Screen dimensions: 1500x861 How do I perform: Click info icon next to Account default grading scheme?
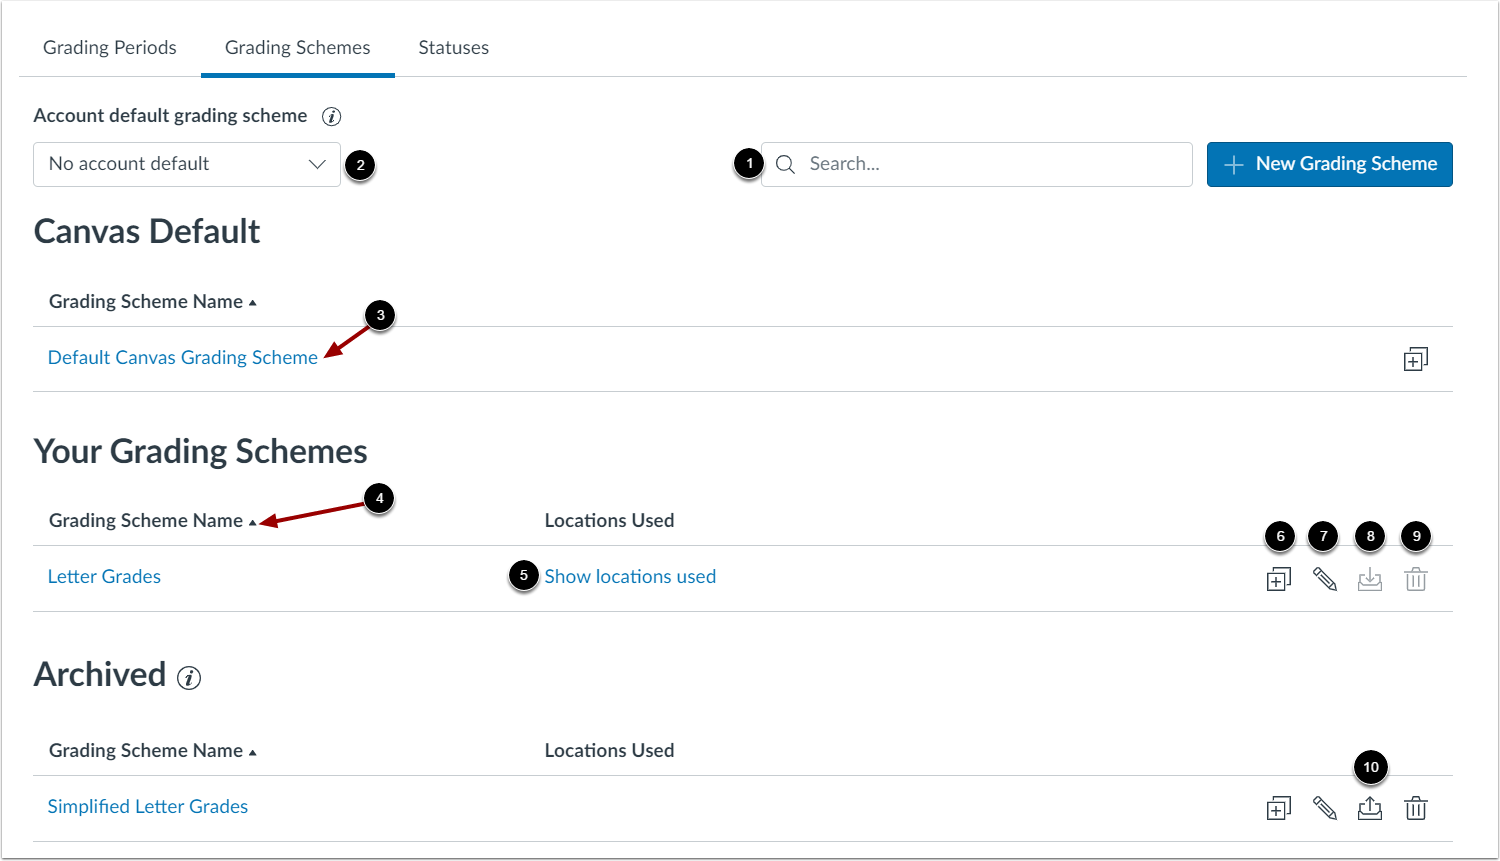point(332,117)
